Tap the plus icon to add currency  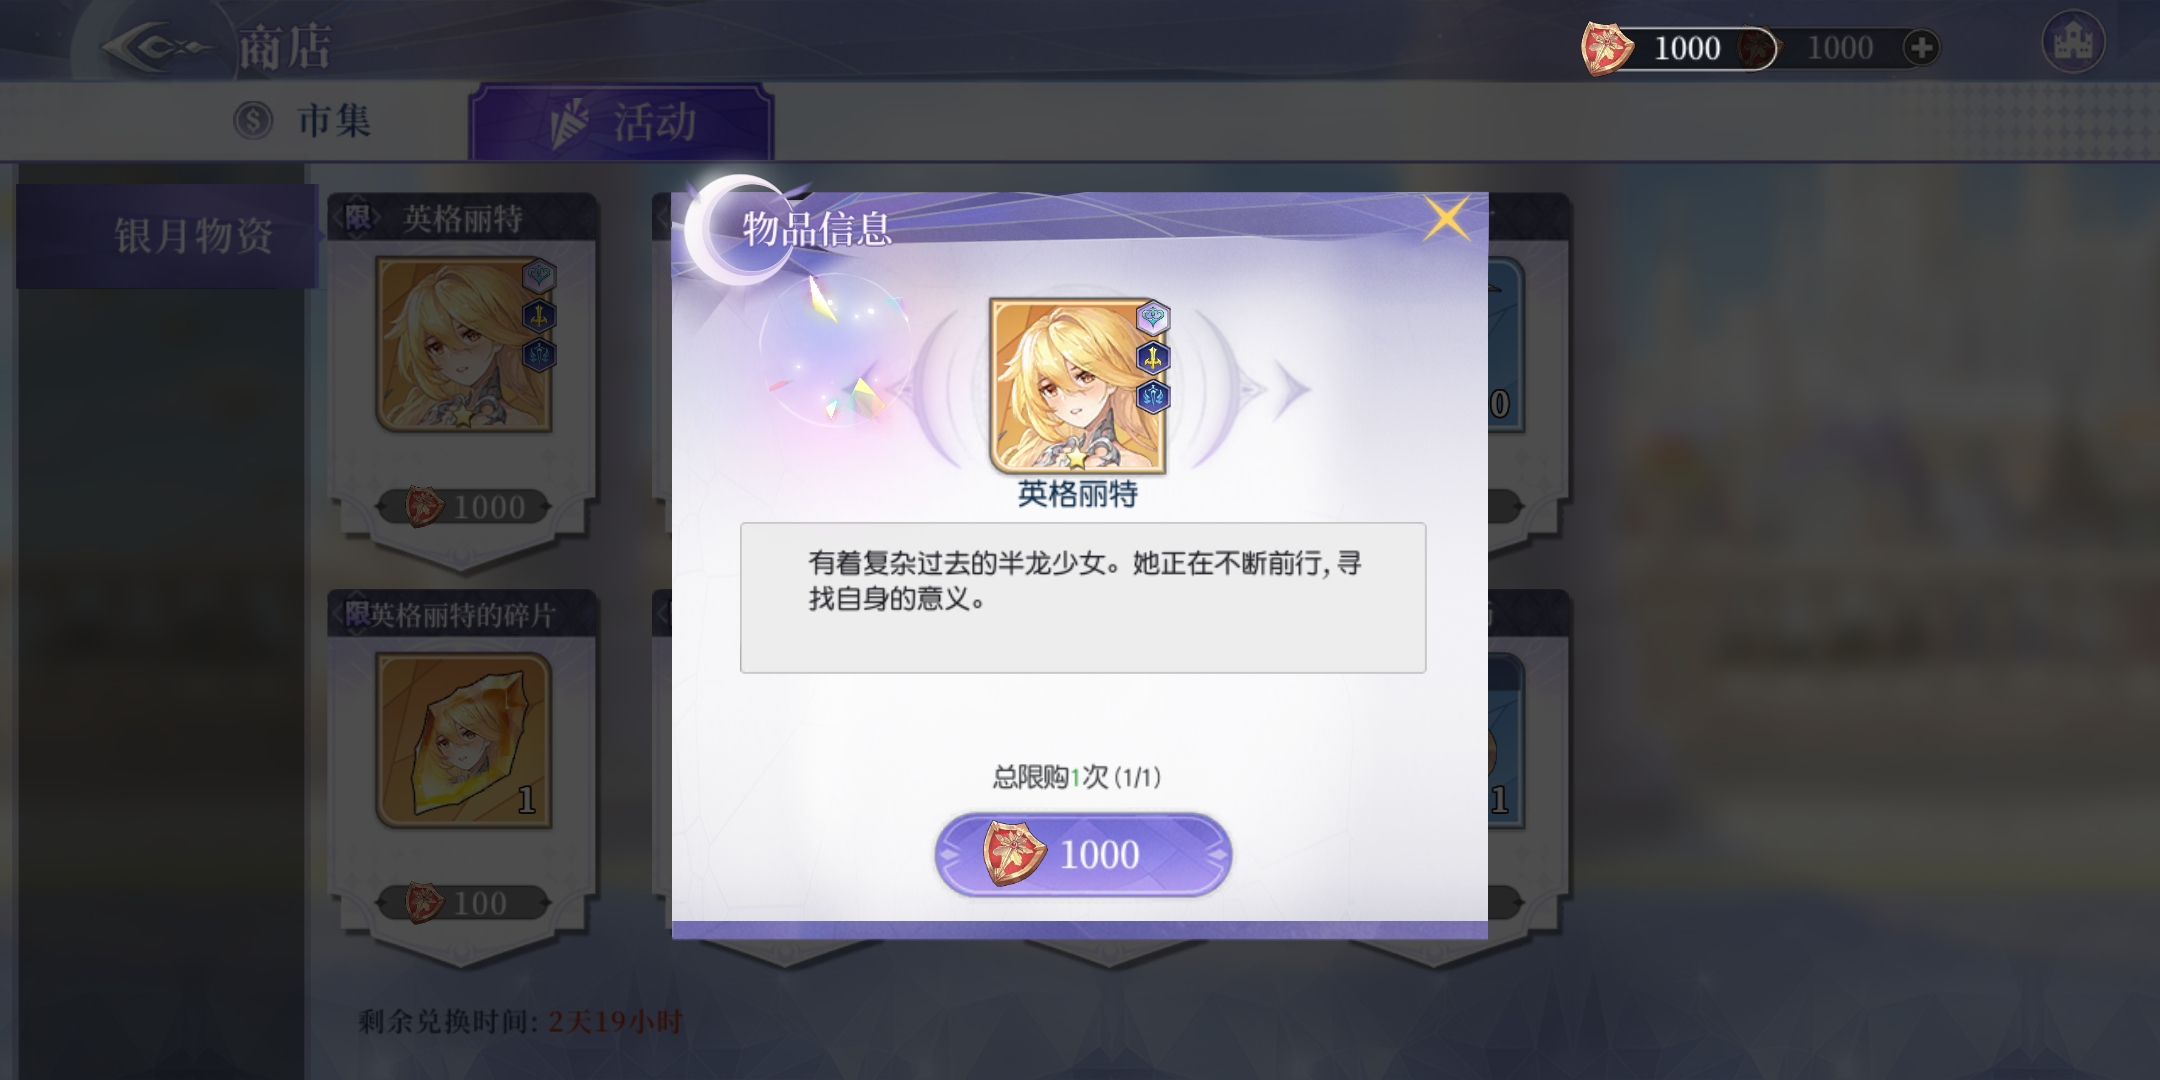1921,47
